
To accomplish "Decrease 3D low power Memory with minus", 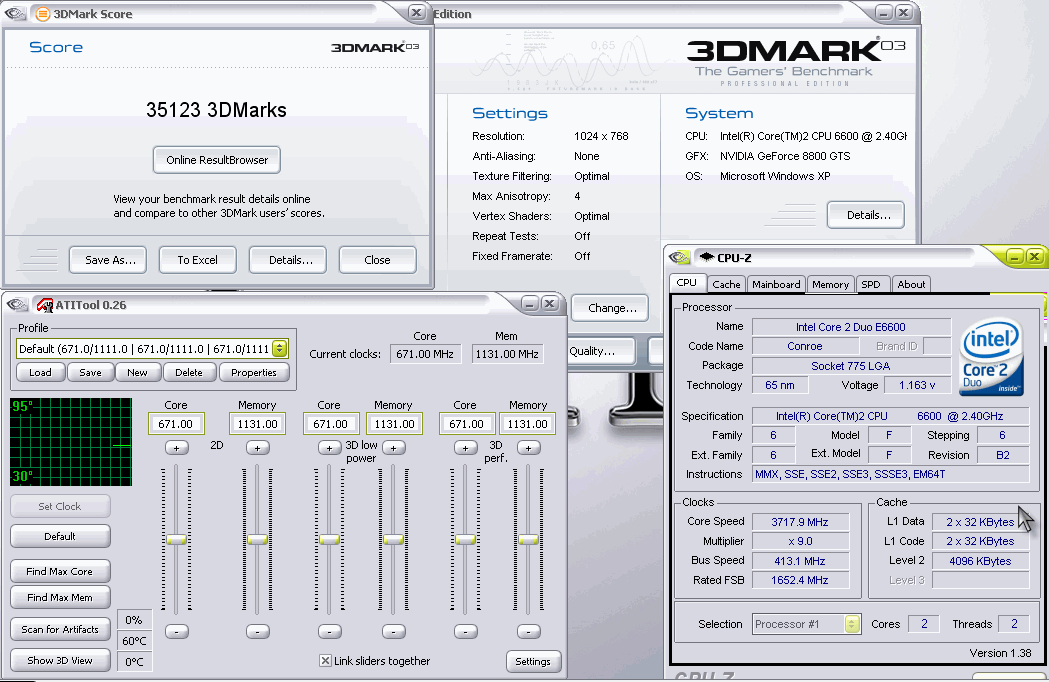I will (393, 631).
